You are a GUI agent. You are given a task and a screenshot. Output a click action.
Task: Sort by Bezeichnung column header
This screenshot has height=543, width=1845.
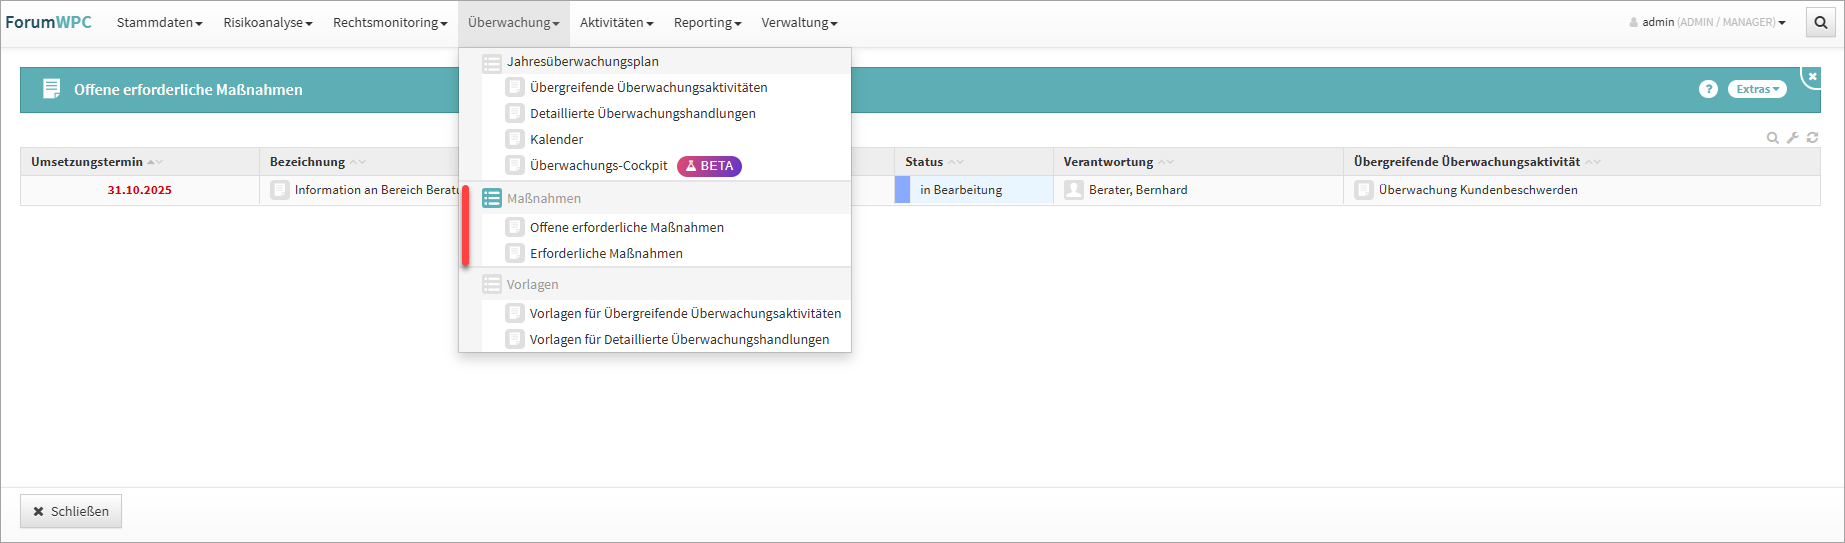[x=307, y=161]
